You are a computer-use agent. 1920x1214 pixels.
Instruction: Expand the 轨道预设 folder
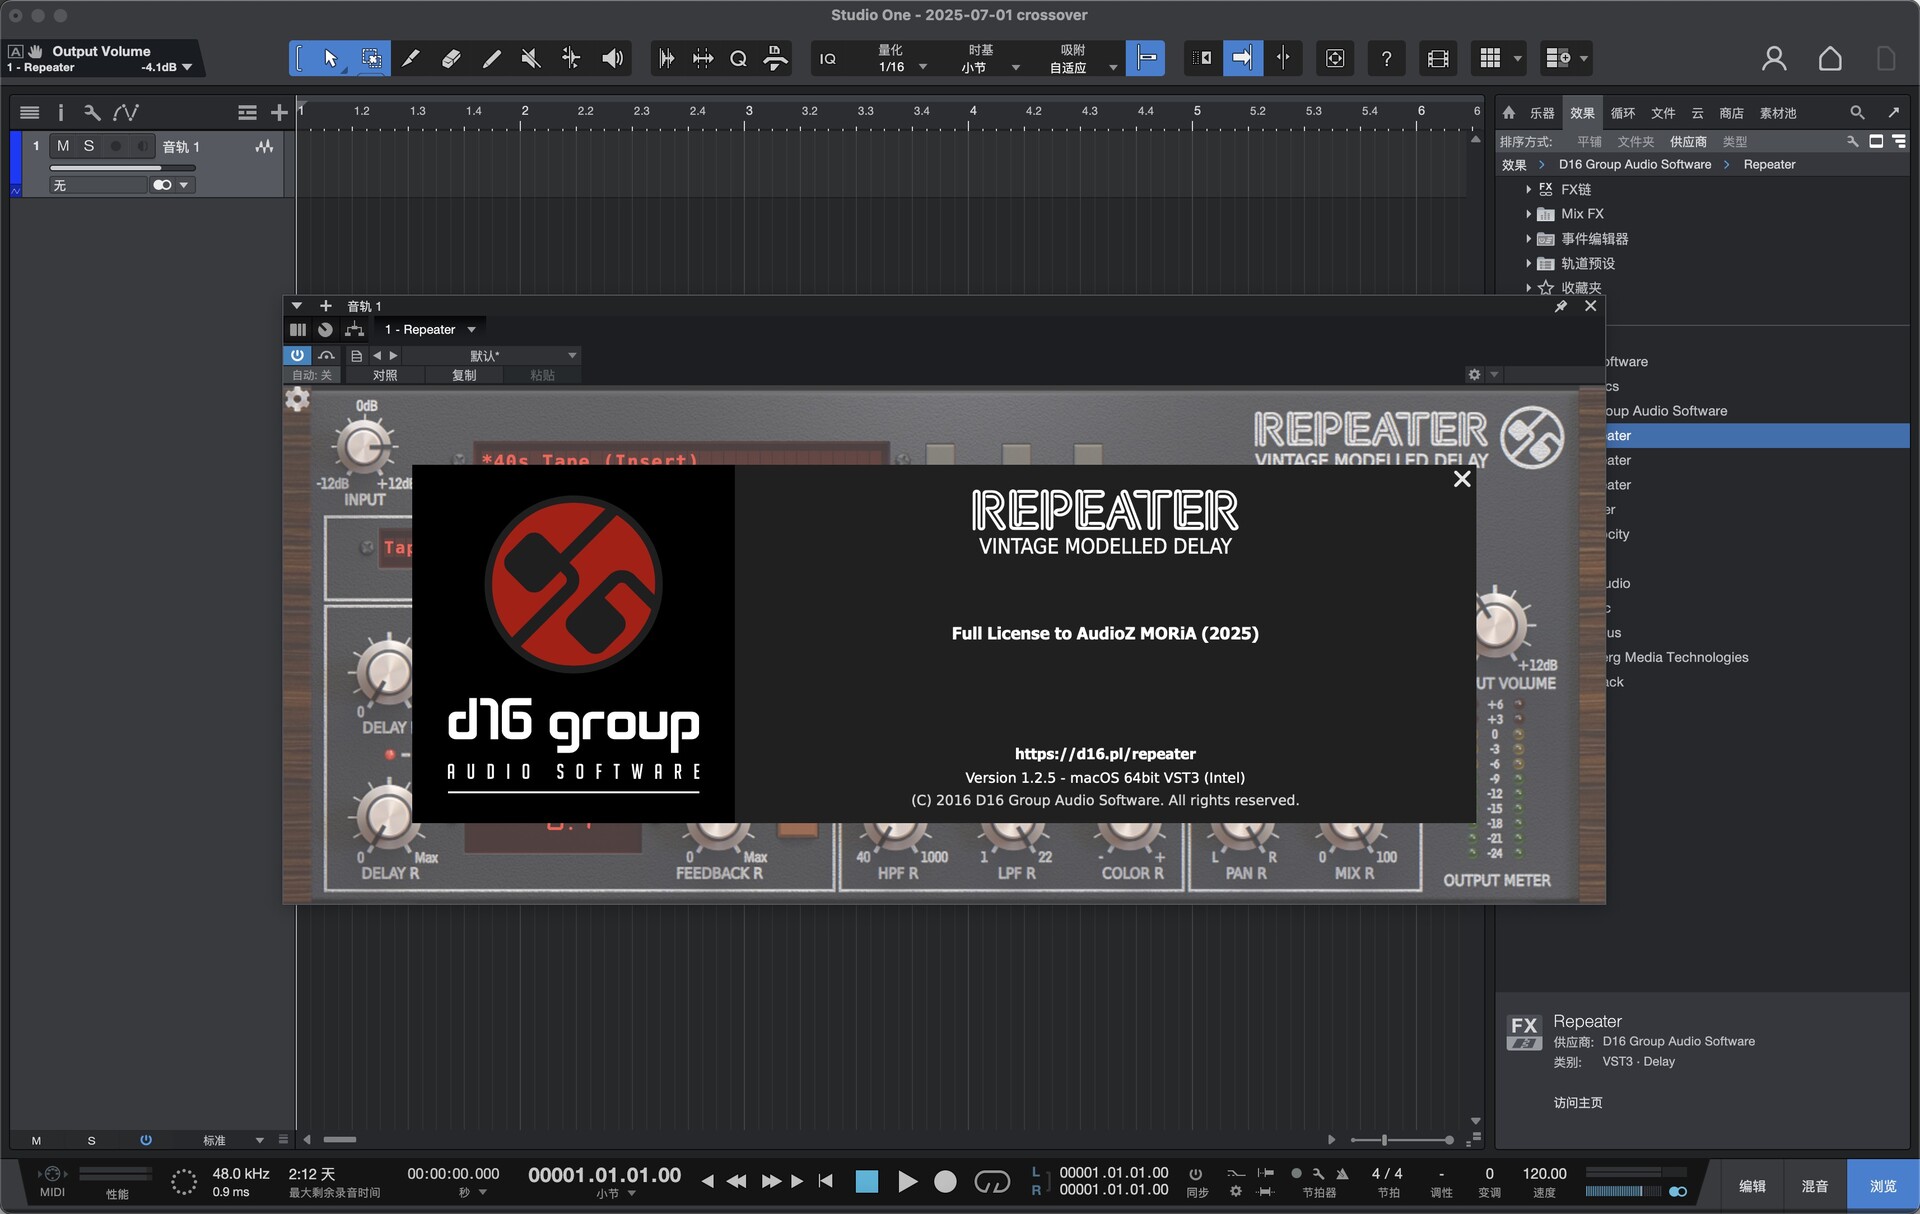(1528, 264)
